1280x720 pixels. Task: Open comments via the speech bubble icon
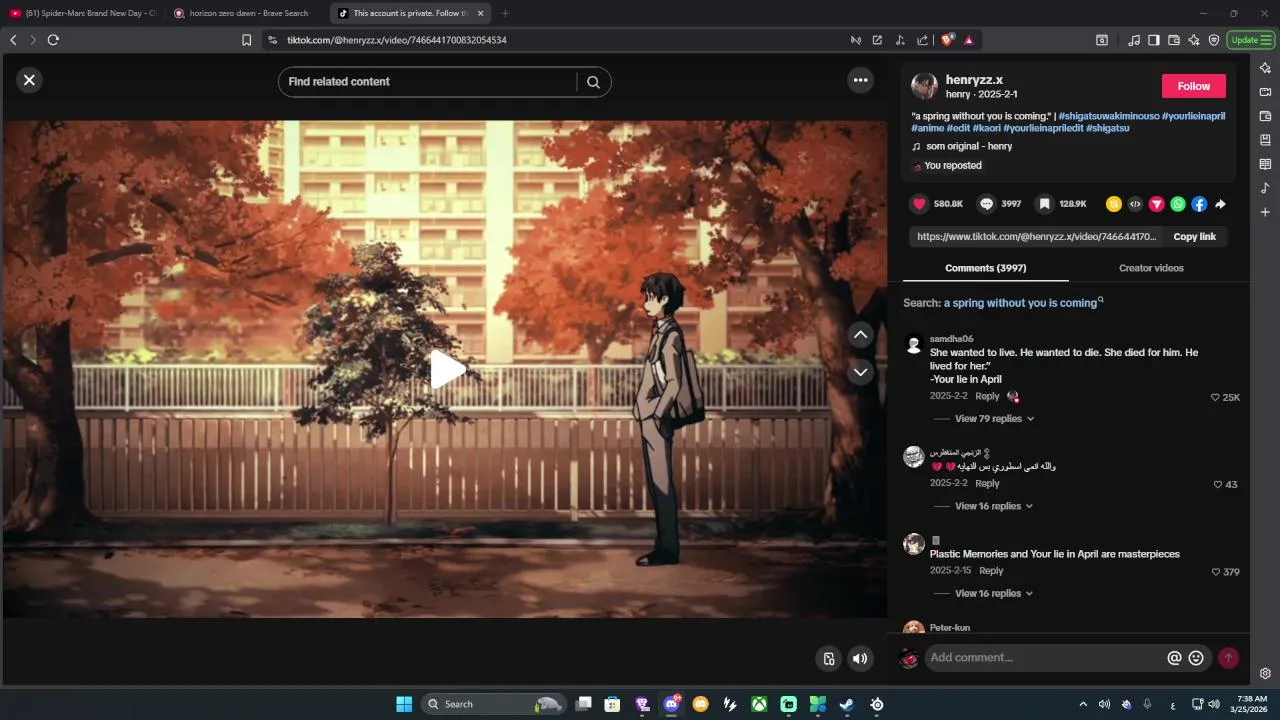coord(986,204)
